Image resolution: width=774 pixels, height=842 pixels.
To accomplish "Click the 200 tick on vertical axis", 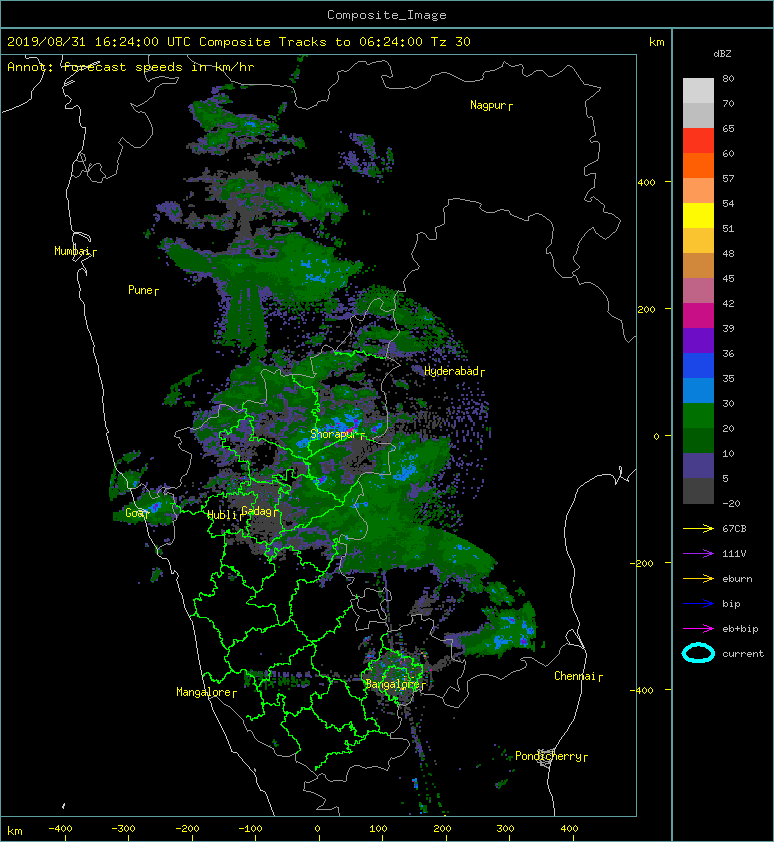I will click(647, 310).
